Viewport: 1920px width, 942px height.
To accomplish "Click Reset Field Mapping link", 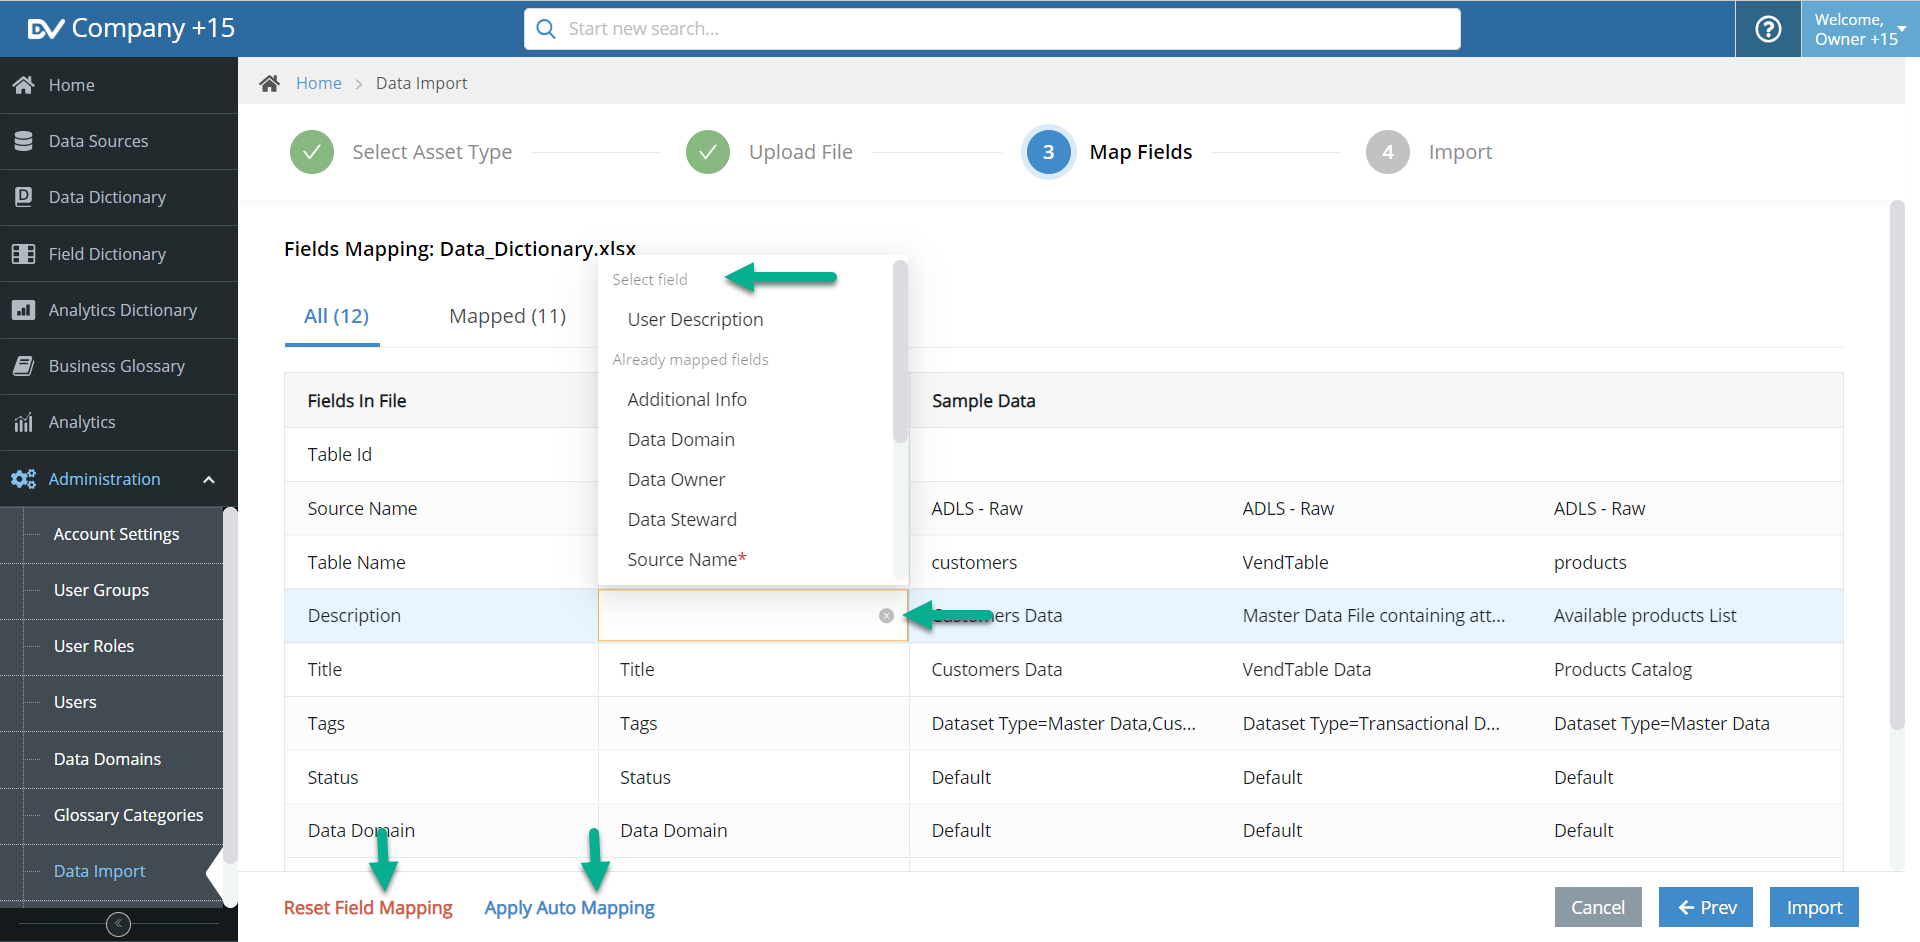I will 368,908.
